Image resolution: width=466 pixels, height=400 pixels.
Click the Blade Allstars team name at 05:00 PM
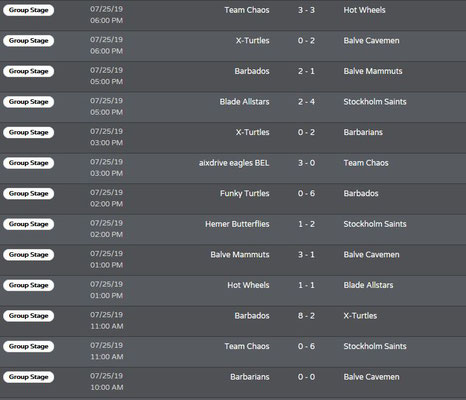(x=244, y=102)
